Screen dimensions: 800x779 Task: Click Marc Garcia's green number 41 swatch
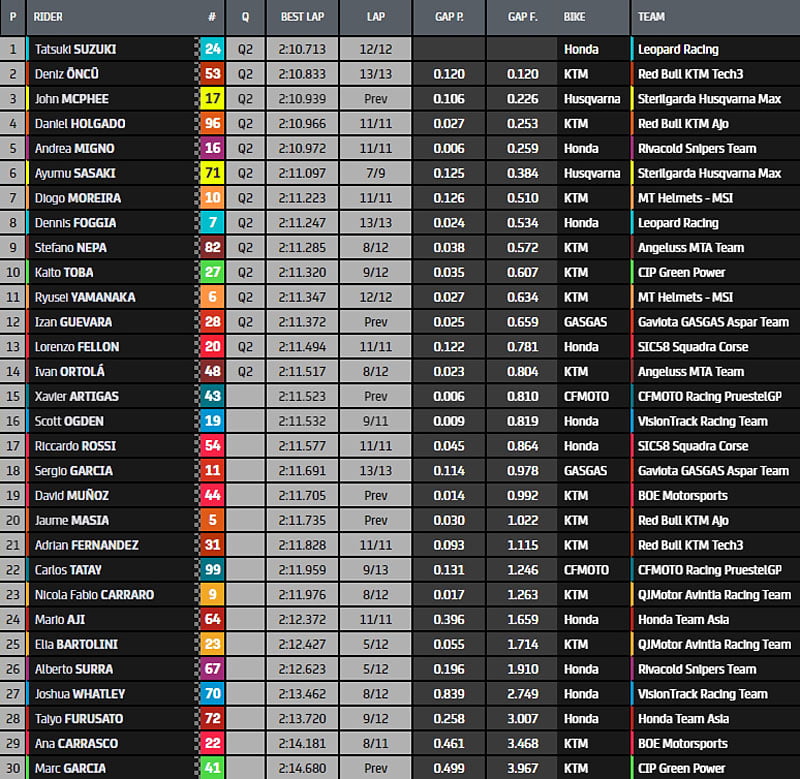pyautogui.click(x=212, y=768)
